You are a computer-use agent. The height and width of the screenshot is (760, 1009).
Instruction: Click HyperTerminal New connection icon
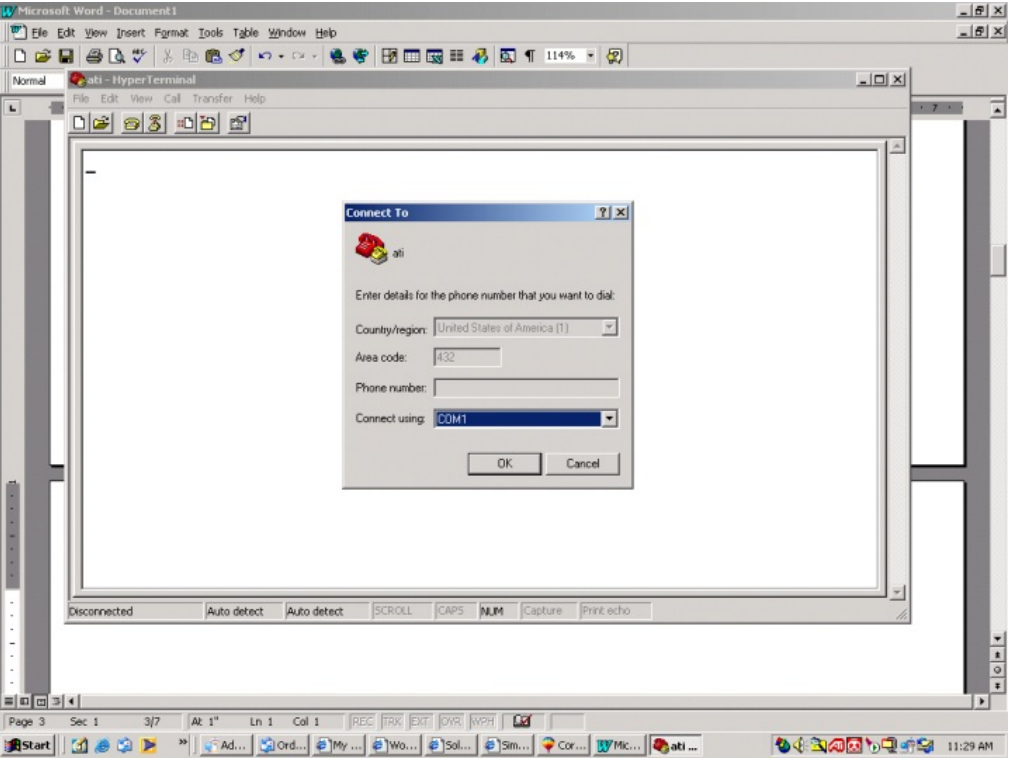[x=79, y=123]
